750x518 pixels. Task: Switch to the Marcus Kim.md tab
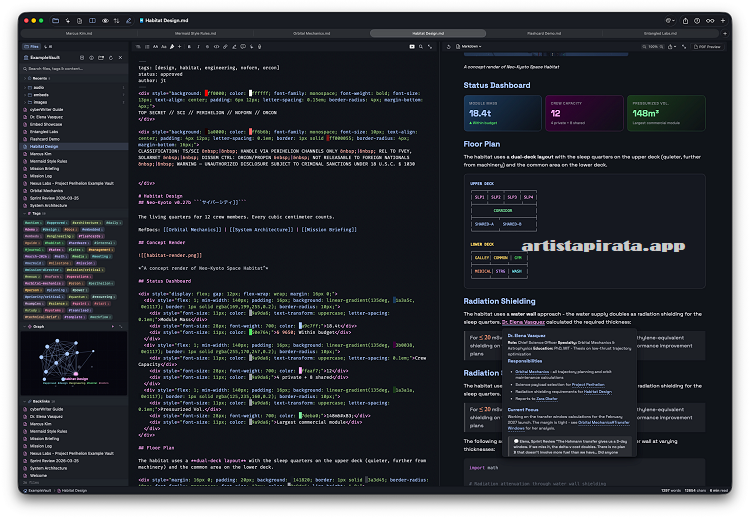(79, 33)
